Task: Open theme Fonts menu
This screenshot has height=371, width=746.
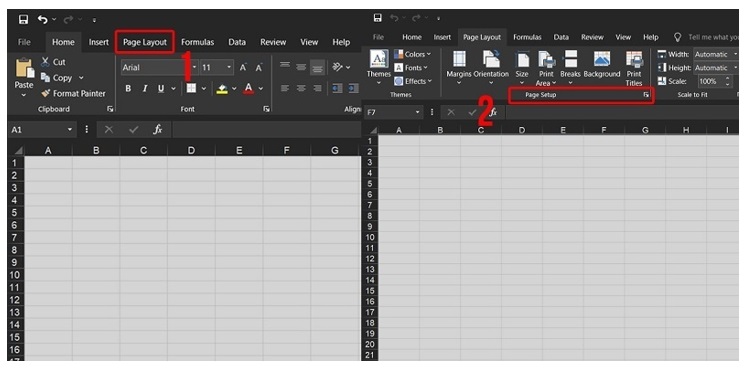Action: coord(411,68)
